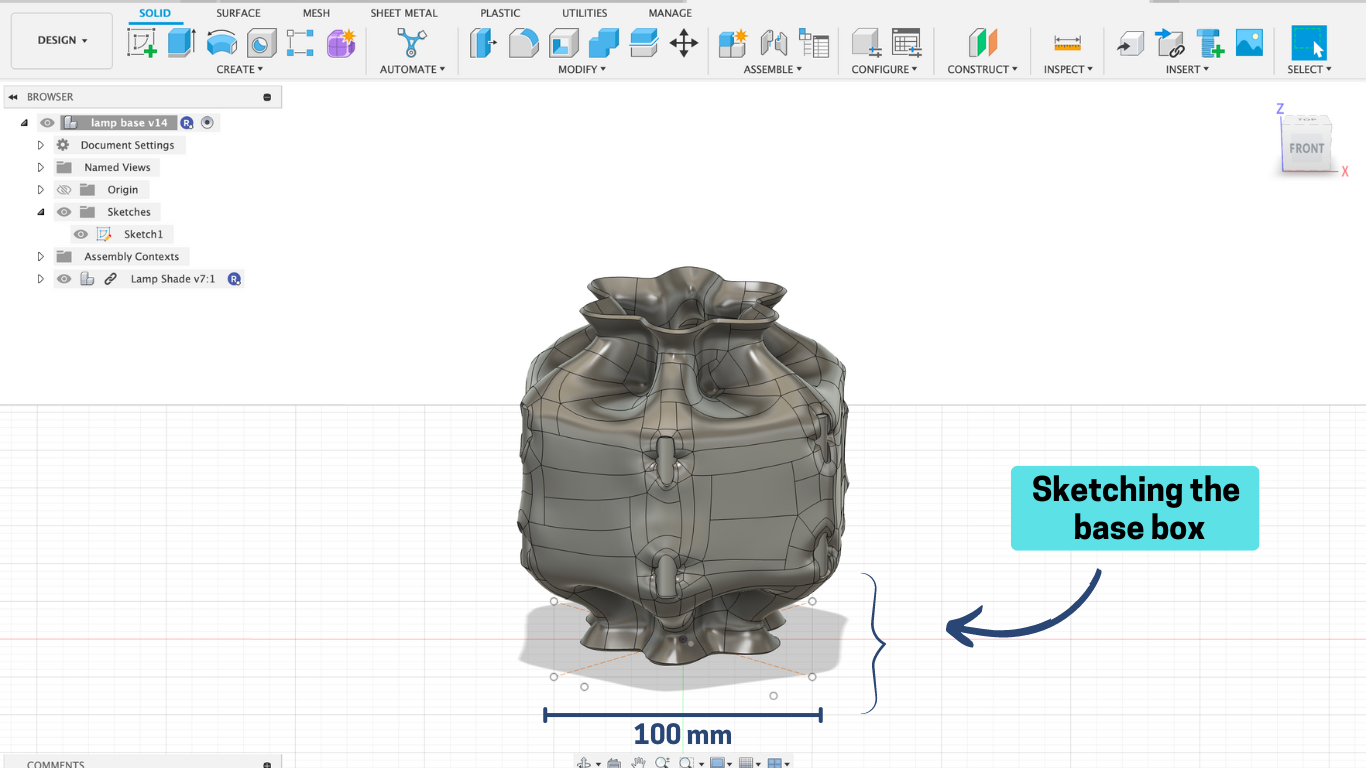Open the MODIFY dropdown menu
Screen dimensions: 1366x768
coord(581,69)
